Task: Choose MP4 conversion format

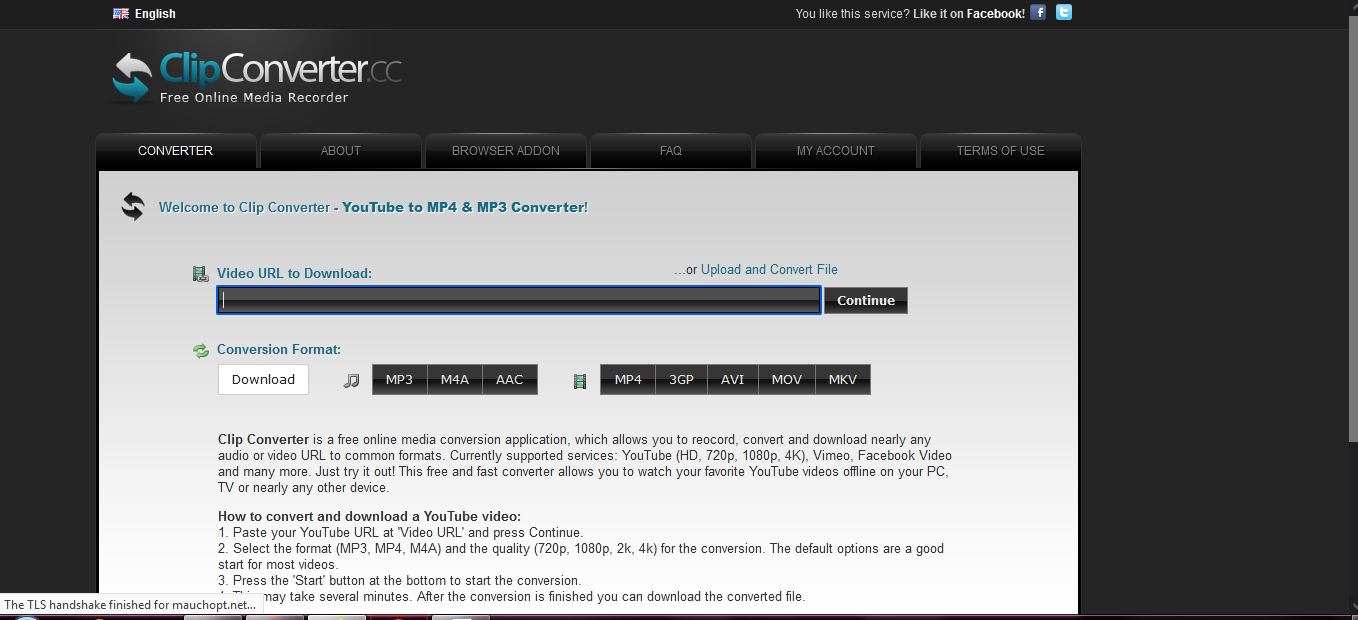Action: [628, 380]
